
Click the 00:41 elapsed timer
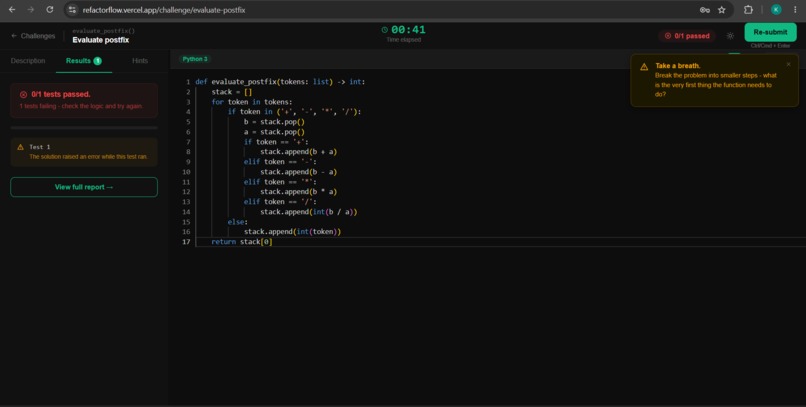pos(408,30)
